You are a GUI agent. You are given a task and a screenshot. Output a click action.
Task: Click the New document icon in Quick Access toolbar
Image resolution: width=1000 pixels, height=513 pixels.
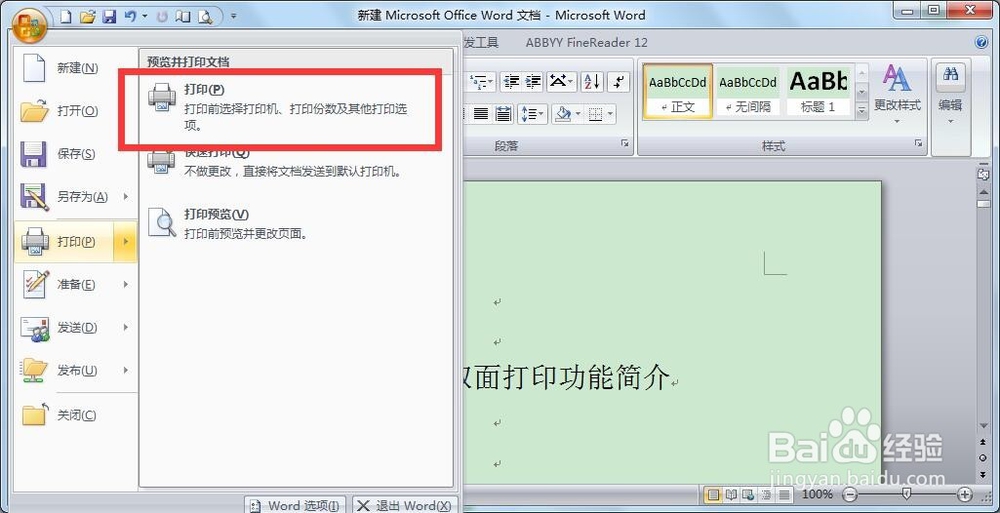pyautogui.click(x=66, y=16)
